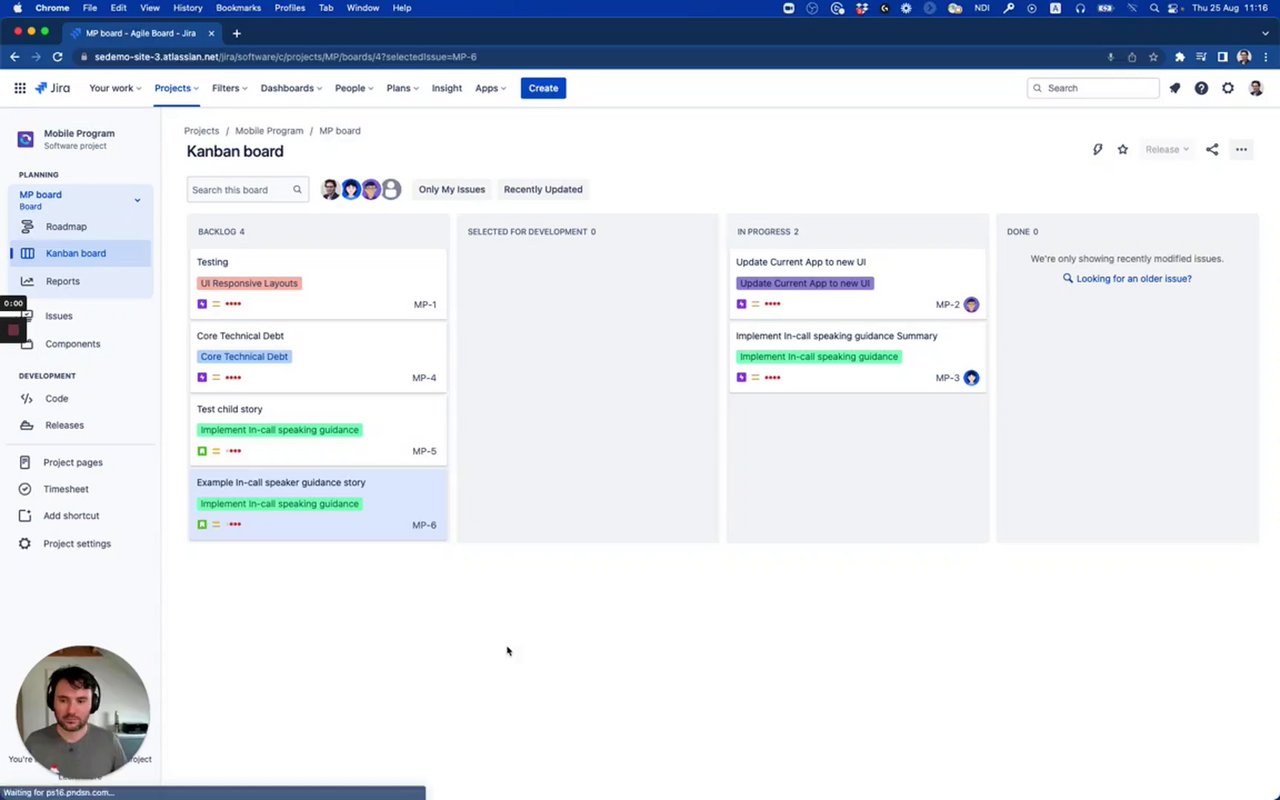Open the Profiles menu in menu bar
The height and width of the screenshot is (800, 1280).
289,8
